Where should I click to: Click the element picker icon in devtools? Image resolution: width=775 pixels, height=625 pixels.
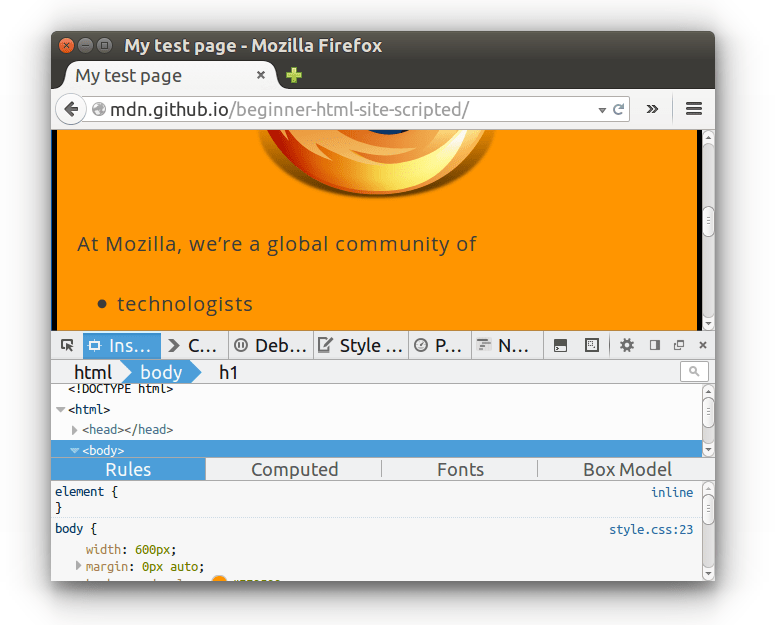coord(67,345)
